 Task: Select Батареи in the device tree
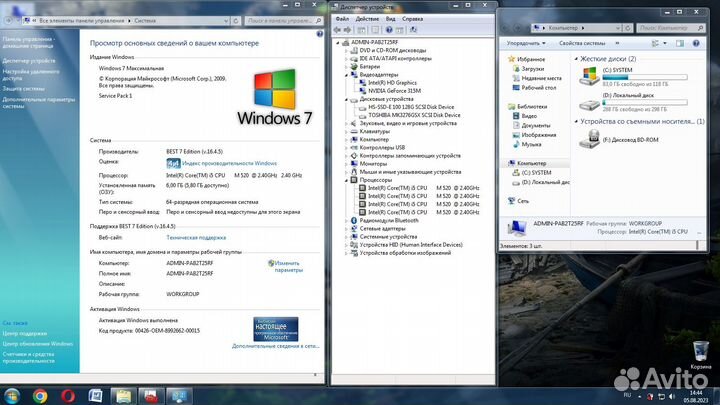370,67
